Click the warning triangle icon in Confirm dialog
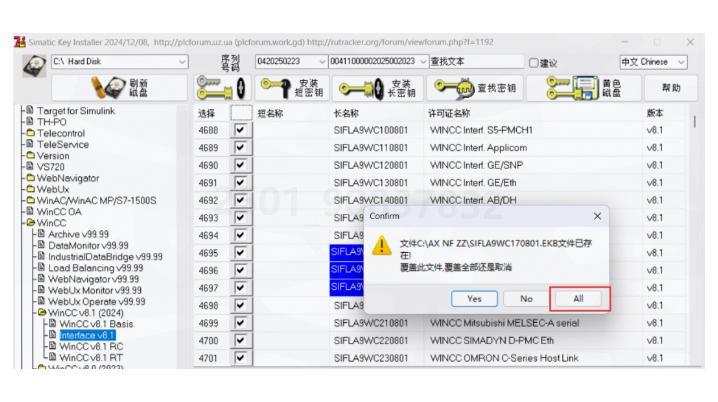Screen dimensions: 718x402 (x=381, y=245)
